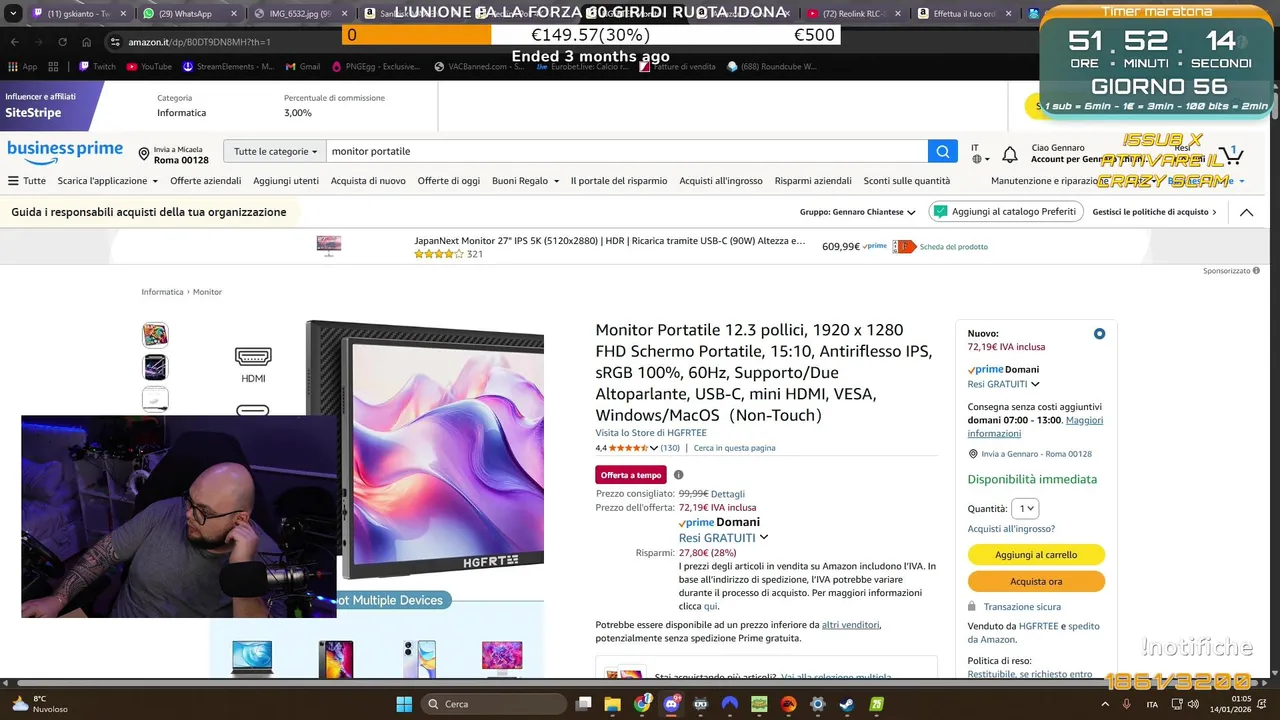
Task: Click Aggiungi al carrello button
Action: tap(1036, 555)
